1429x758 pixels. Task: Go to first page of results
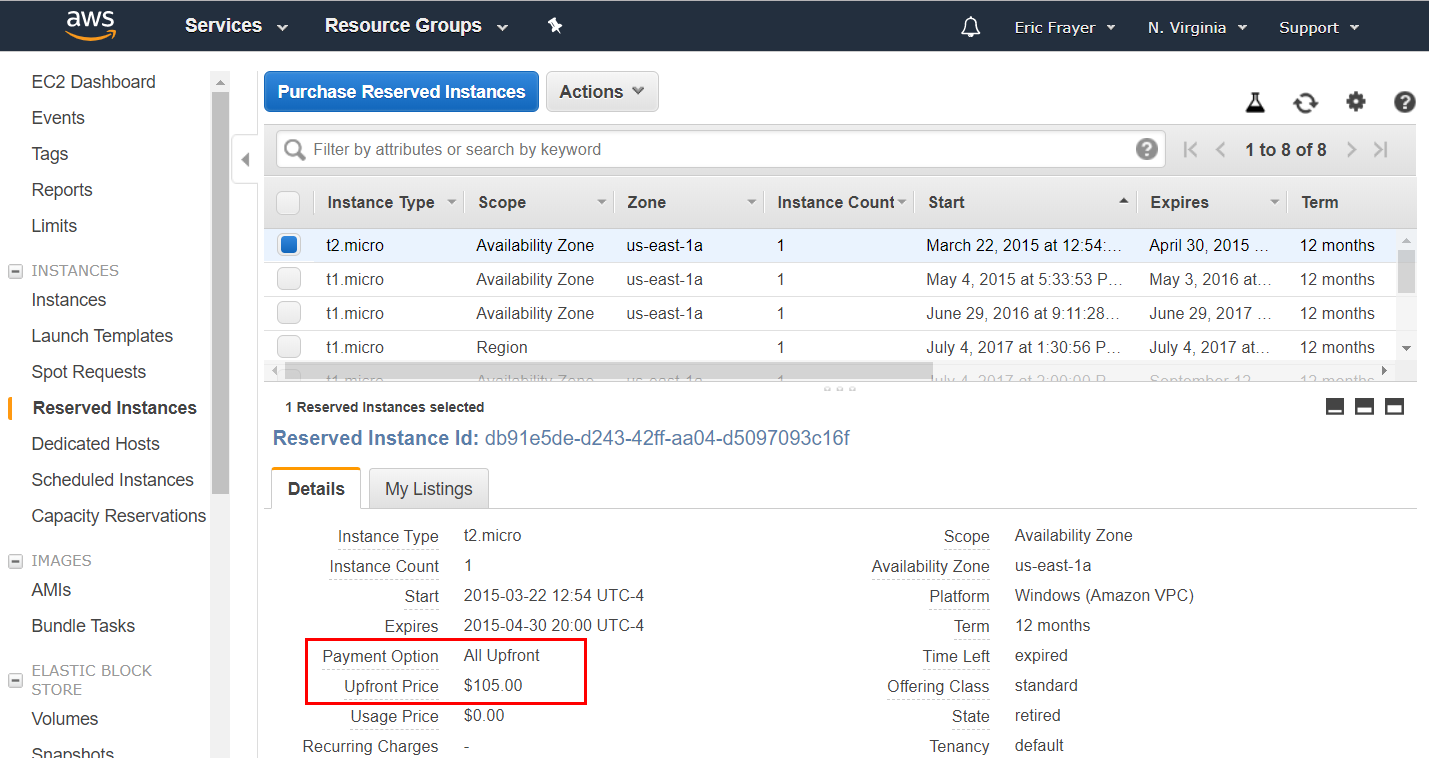(x=1190, y=150)
